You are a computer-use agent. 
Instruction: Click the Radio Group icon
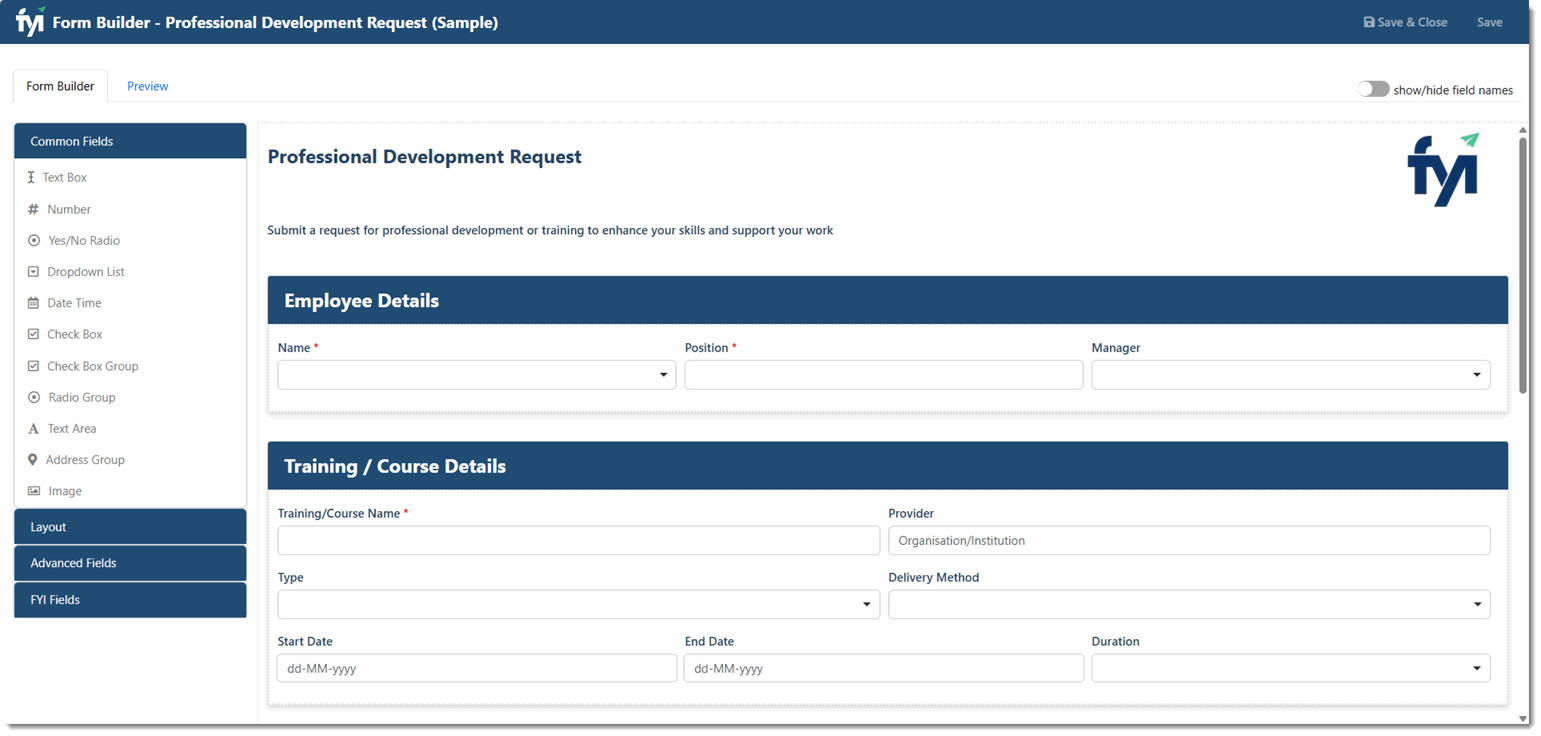[x=34, y=397]
